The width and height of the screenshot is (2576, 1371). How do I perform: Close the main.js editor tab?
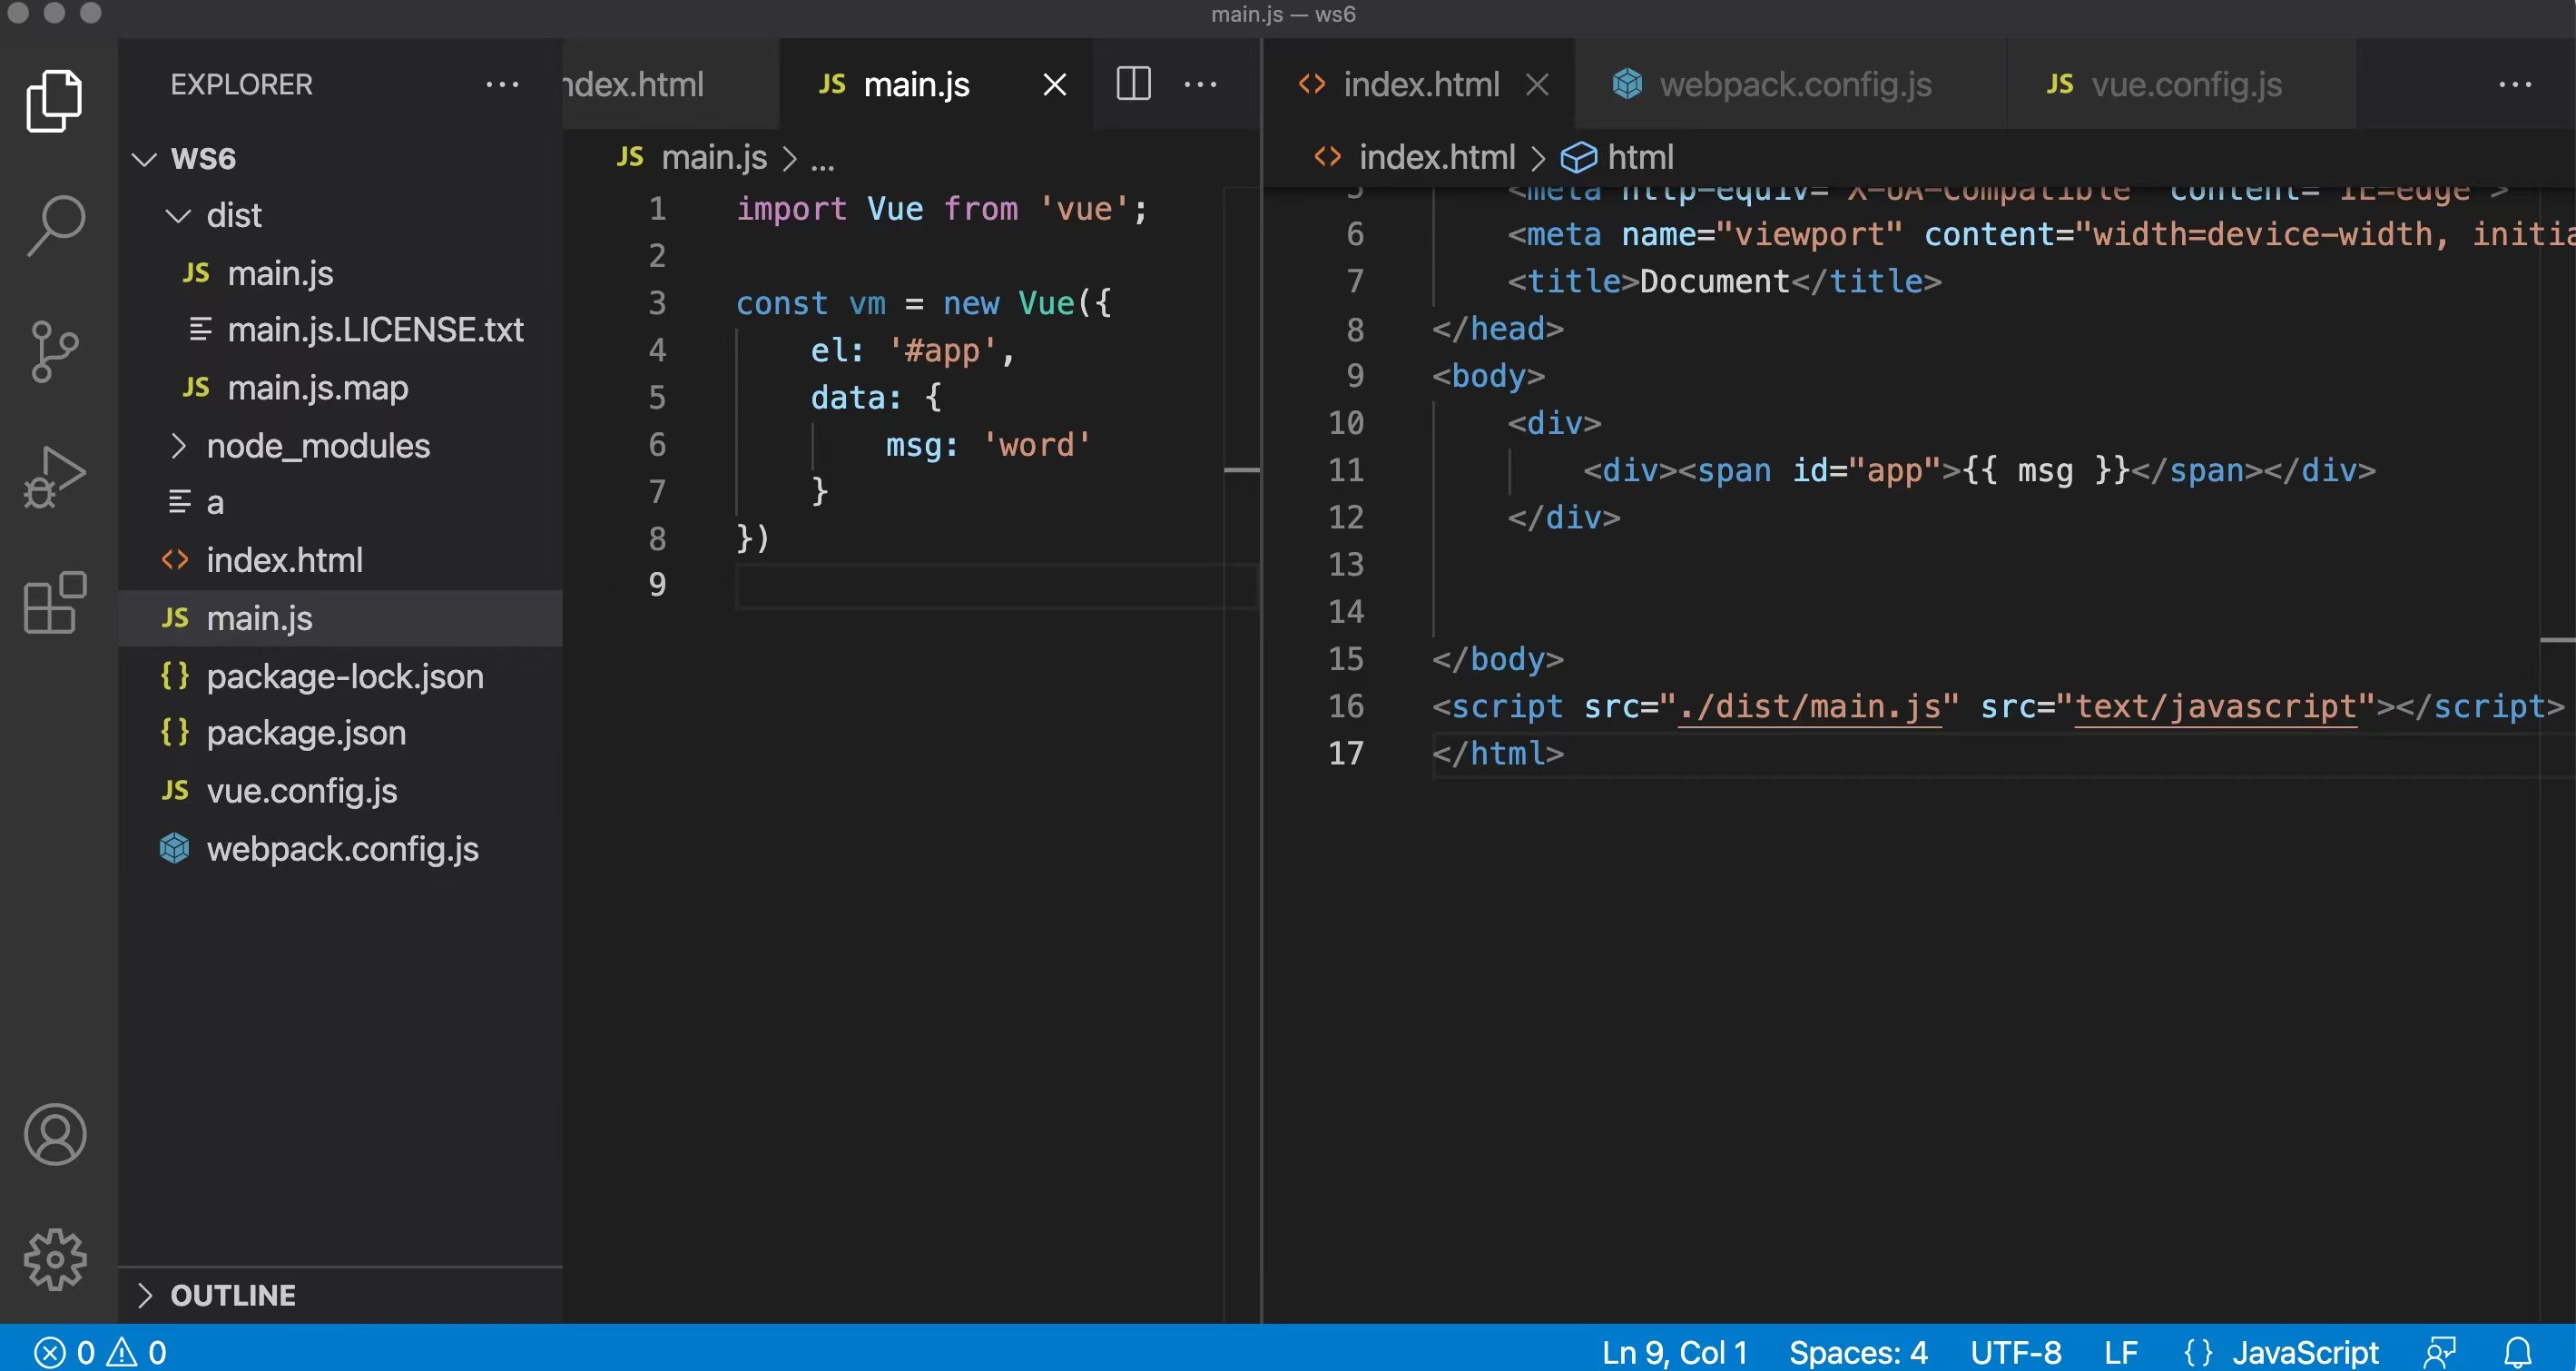tap(1055, 85)
